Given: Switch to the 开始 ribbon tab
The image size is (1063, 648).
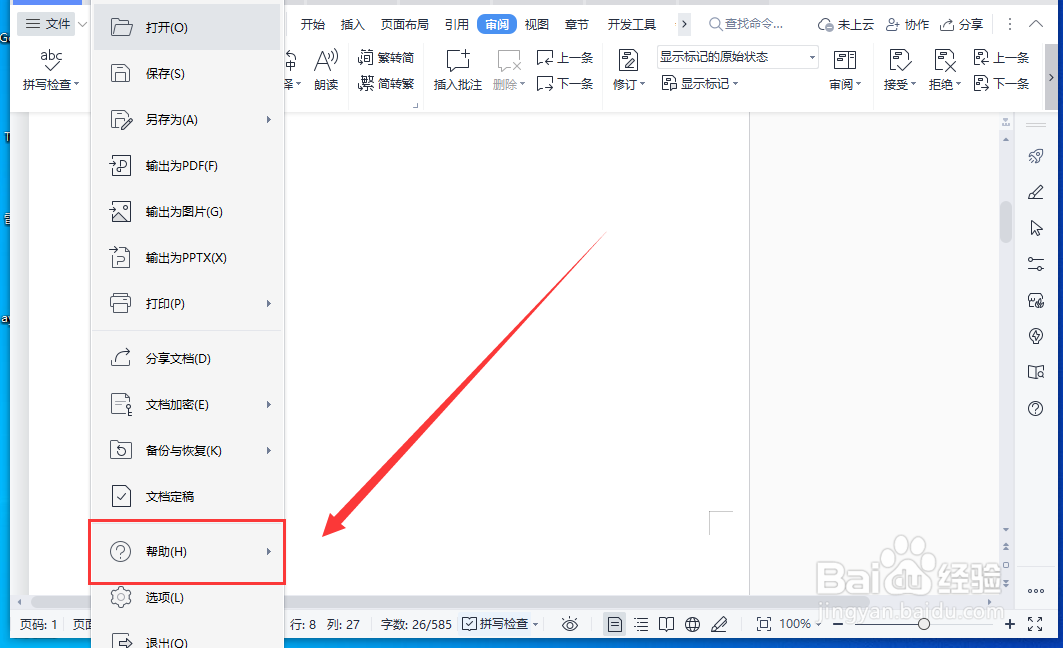Looking at the screenshot, I should (313, 24).
